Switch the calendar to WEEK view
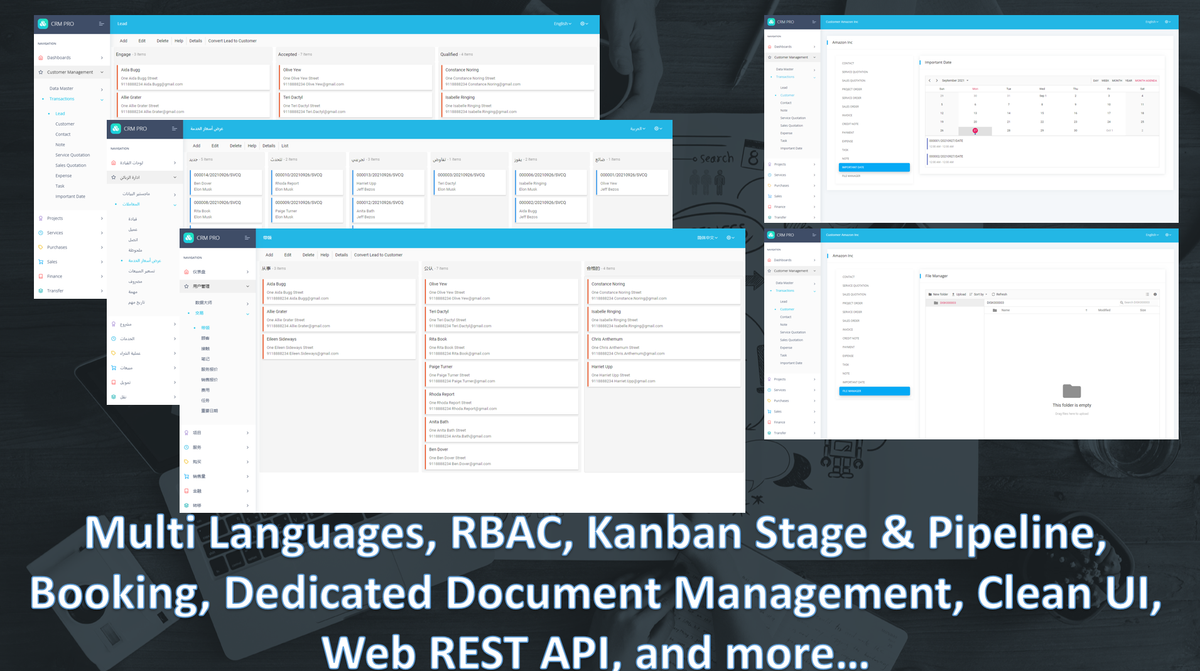1200x671 pixels. [x=1104, y=81]
